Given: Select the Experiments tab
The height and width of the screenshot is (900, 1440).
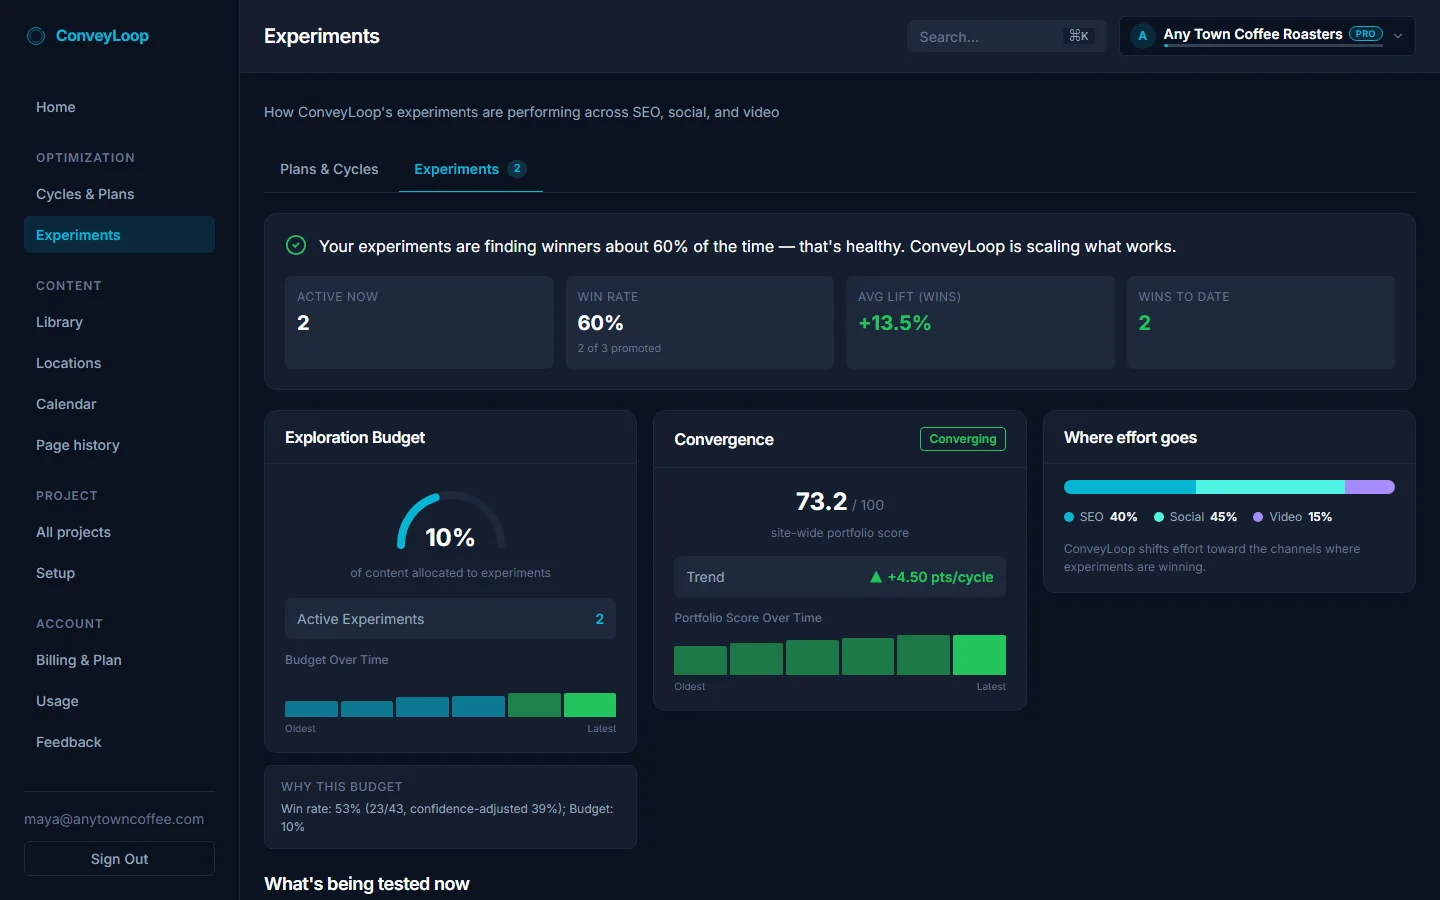Looking at the screenshot, I should click(470, 169).
